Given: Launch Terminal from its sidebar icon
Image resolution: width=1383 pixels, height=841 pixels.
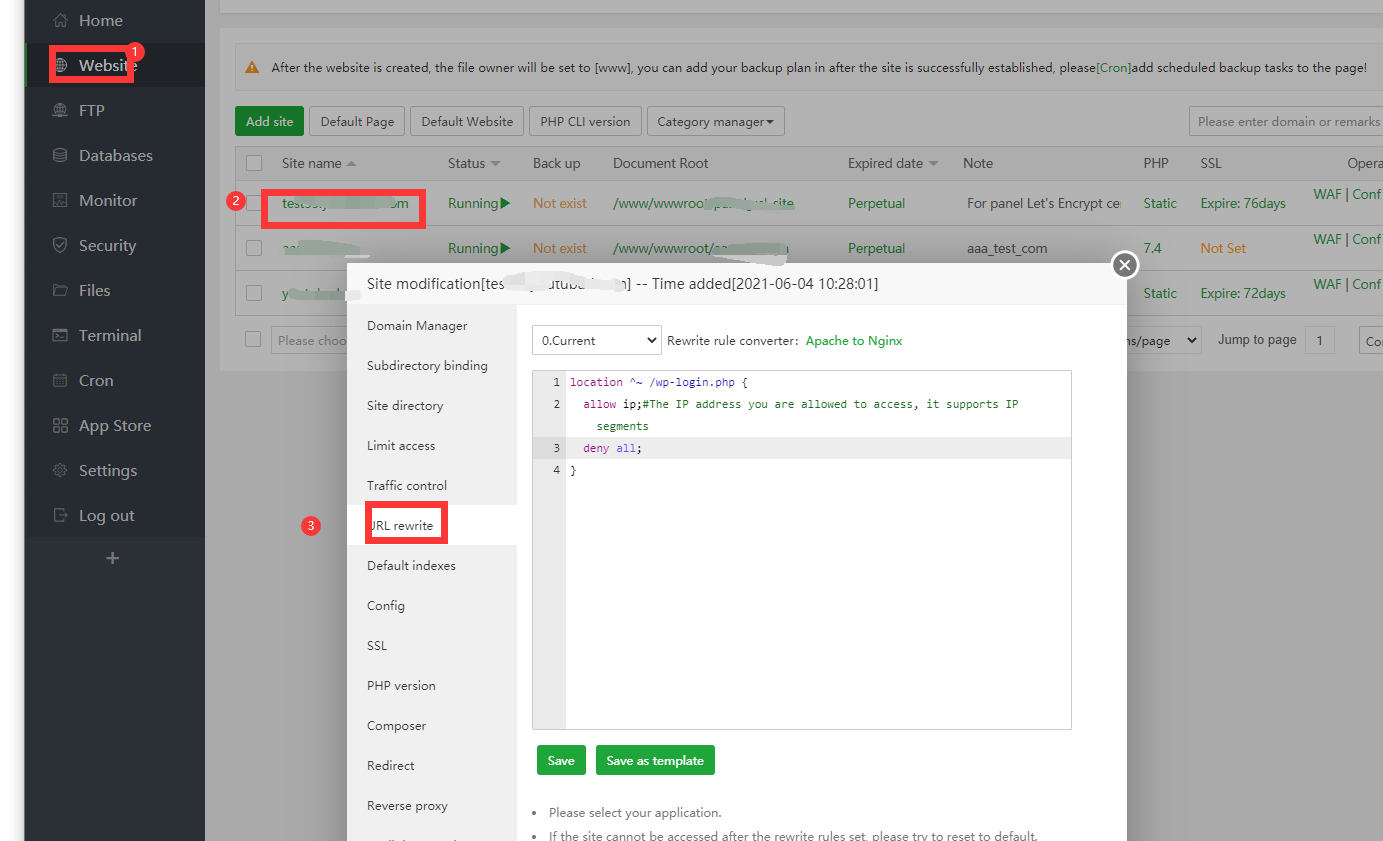Looking at the screenshot, I should point(61,336).
